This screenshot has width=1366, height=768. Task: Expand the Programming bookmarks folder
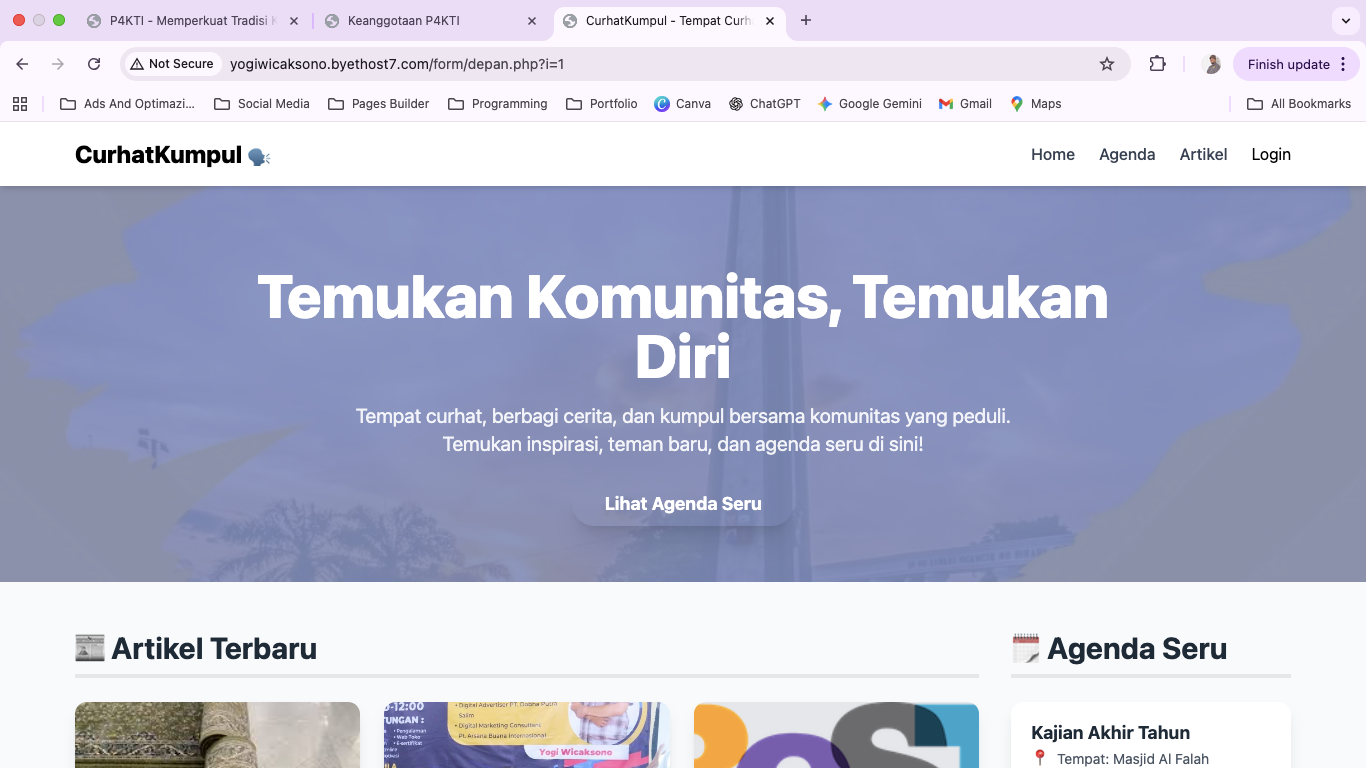tap(497, 104)
